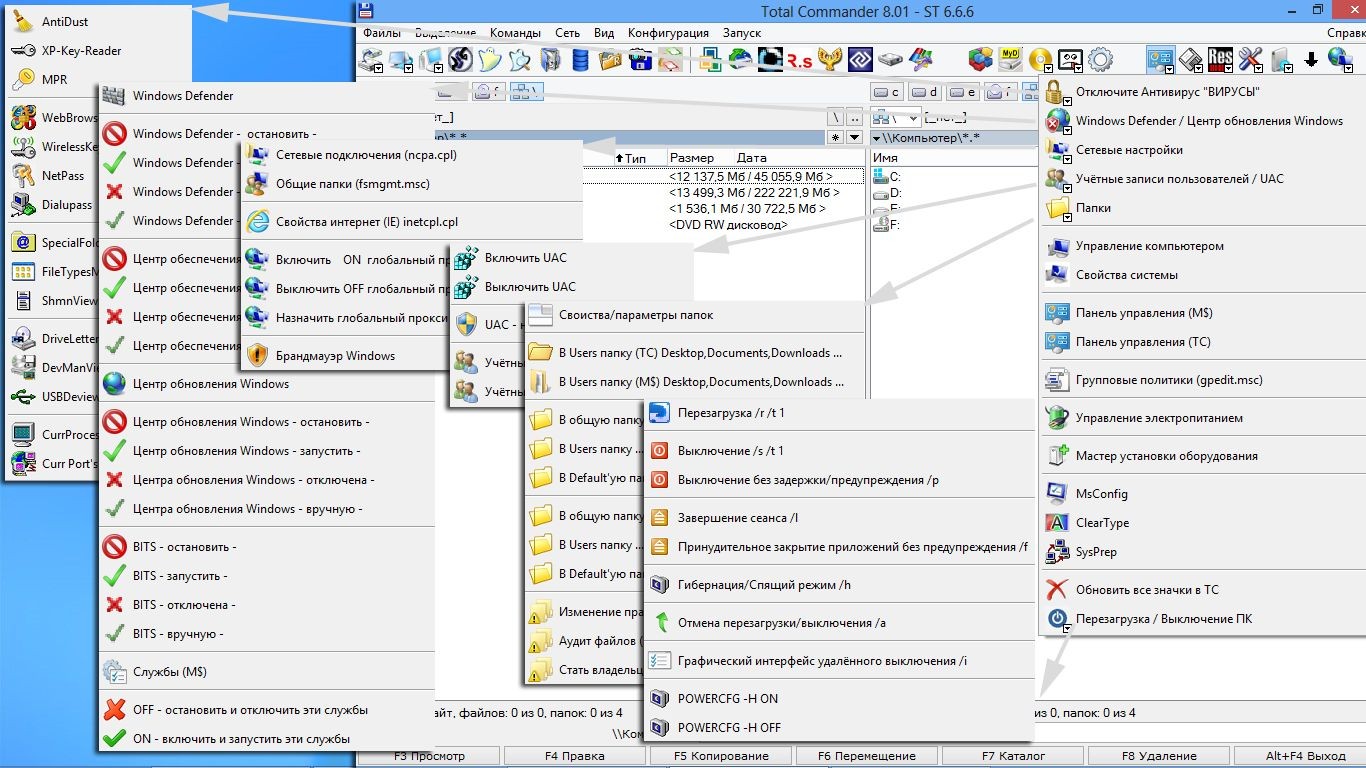The height and width of the screenshot is (768, 1366).
Task: Launch AntiDust from the left menu
Action: tap(98, 21)
